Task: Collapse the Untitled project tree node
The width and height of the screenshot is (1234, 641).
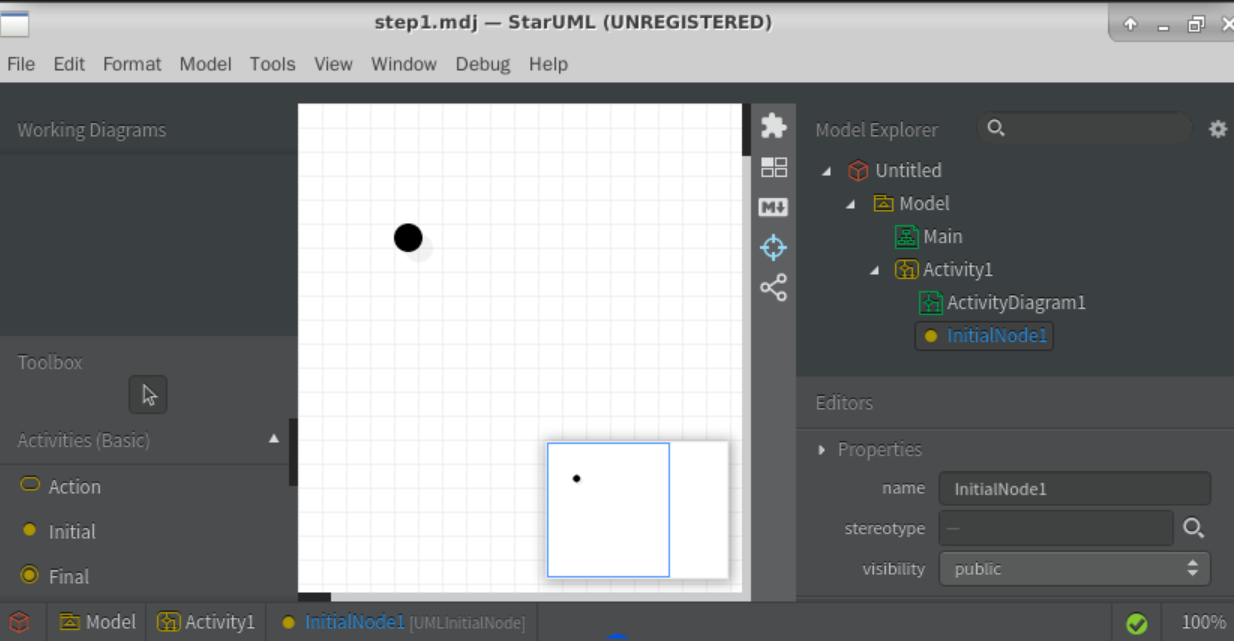Action: 826,171
